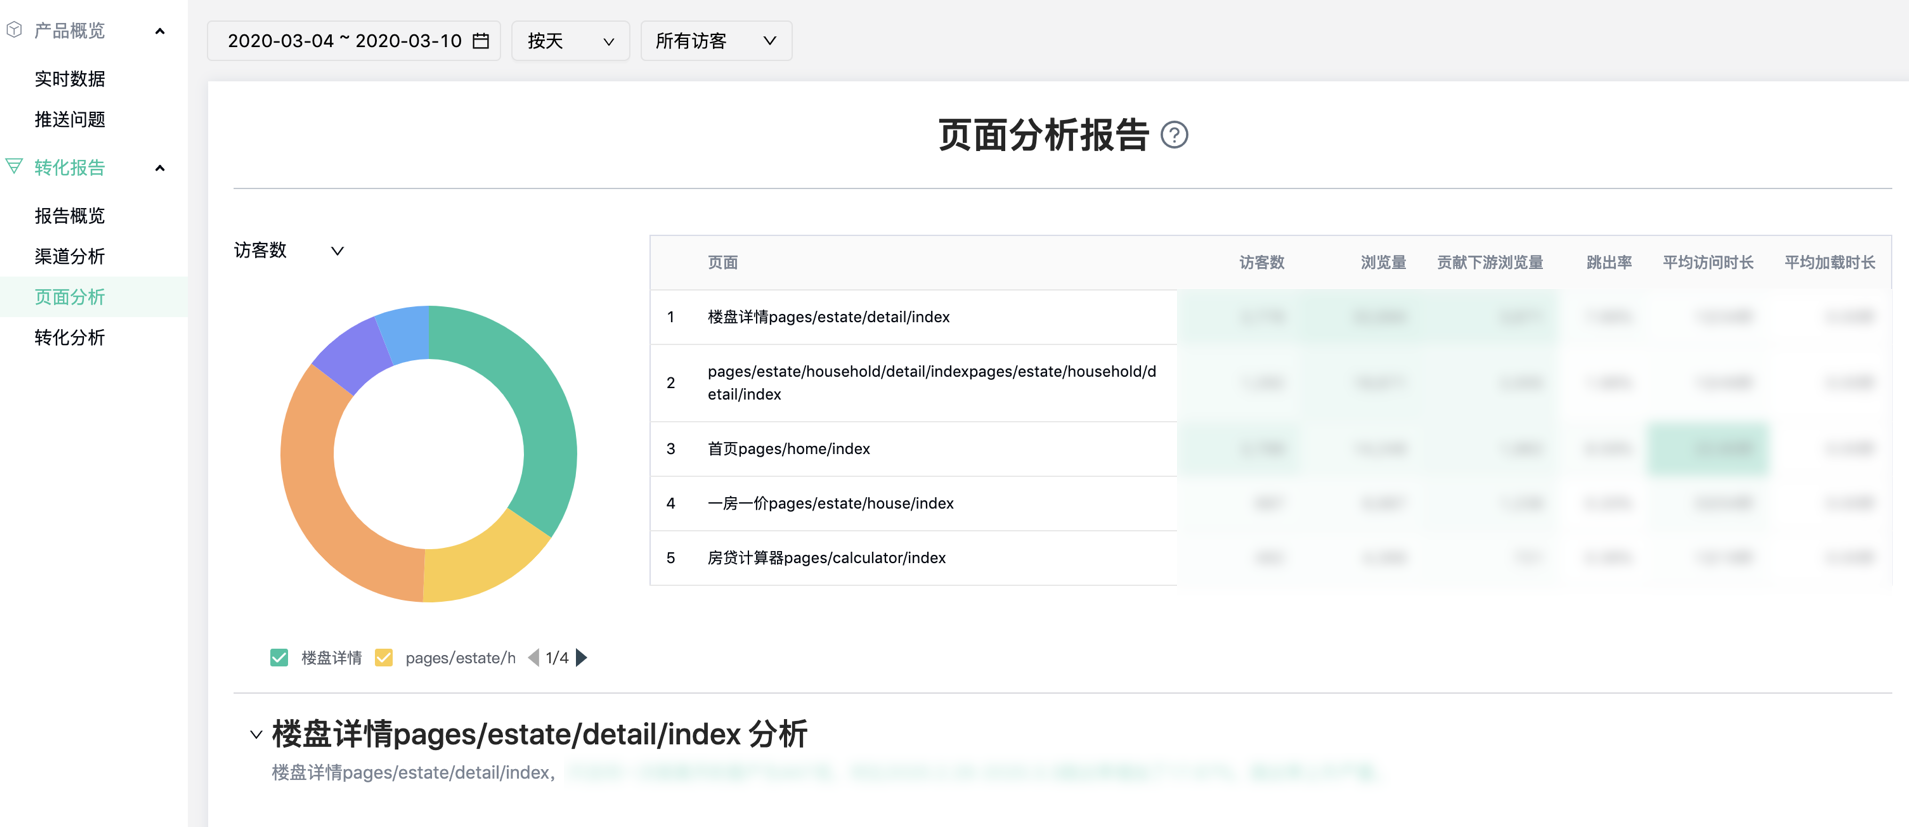Collapse the 转化报告 sidebar section
The height and width of the screenshot is (827, 1913).
coord(160,168)
